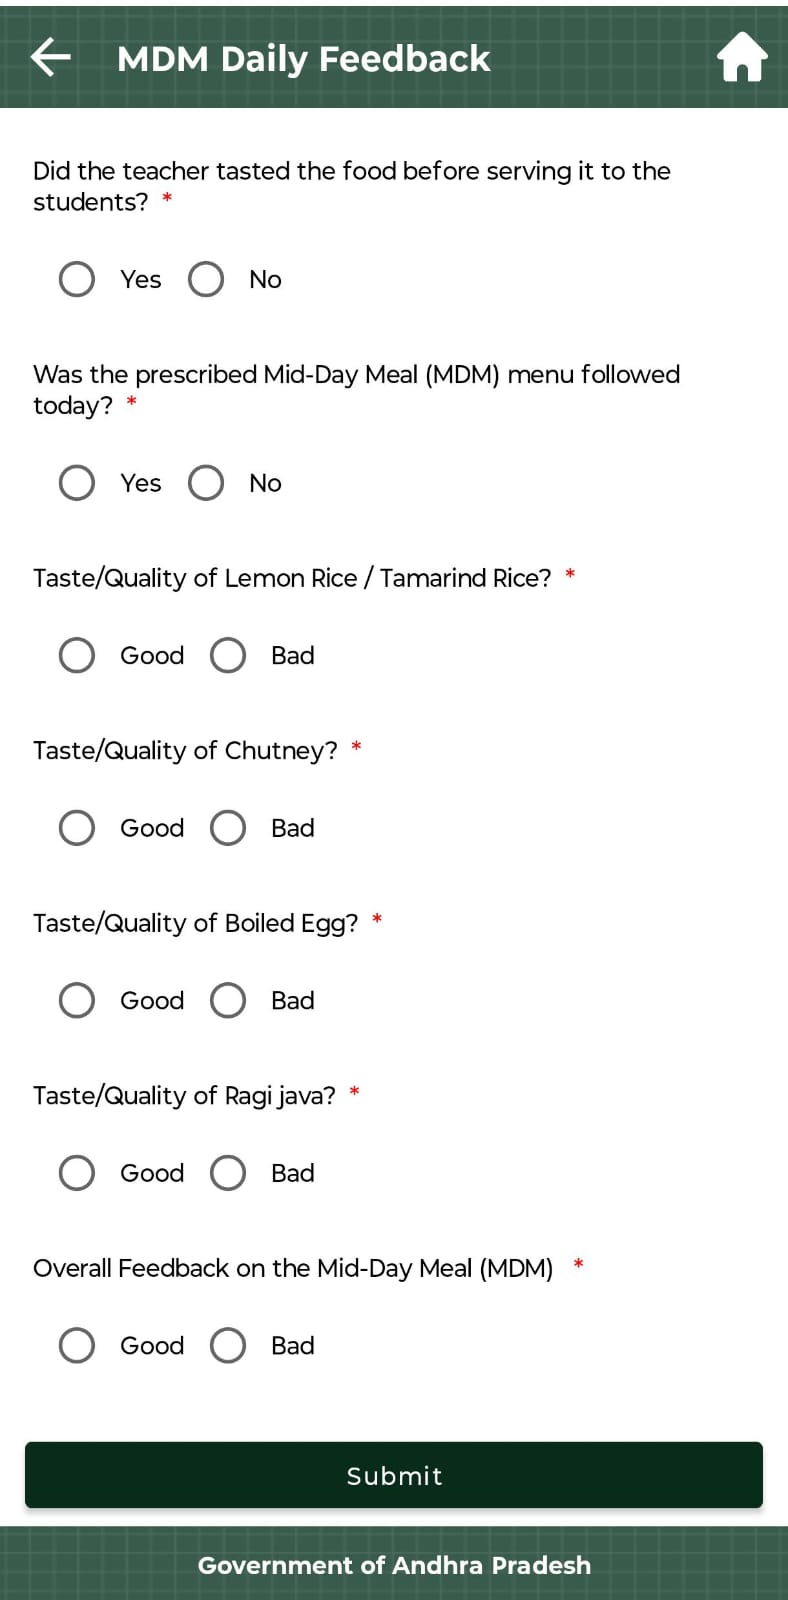788x1600 pixels.
Task: Mark Lemon Rice / Tamarind Rice as Bad
Action: click(x=228, y=656)
